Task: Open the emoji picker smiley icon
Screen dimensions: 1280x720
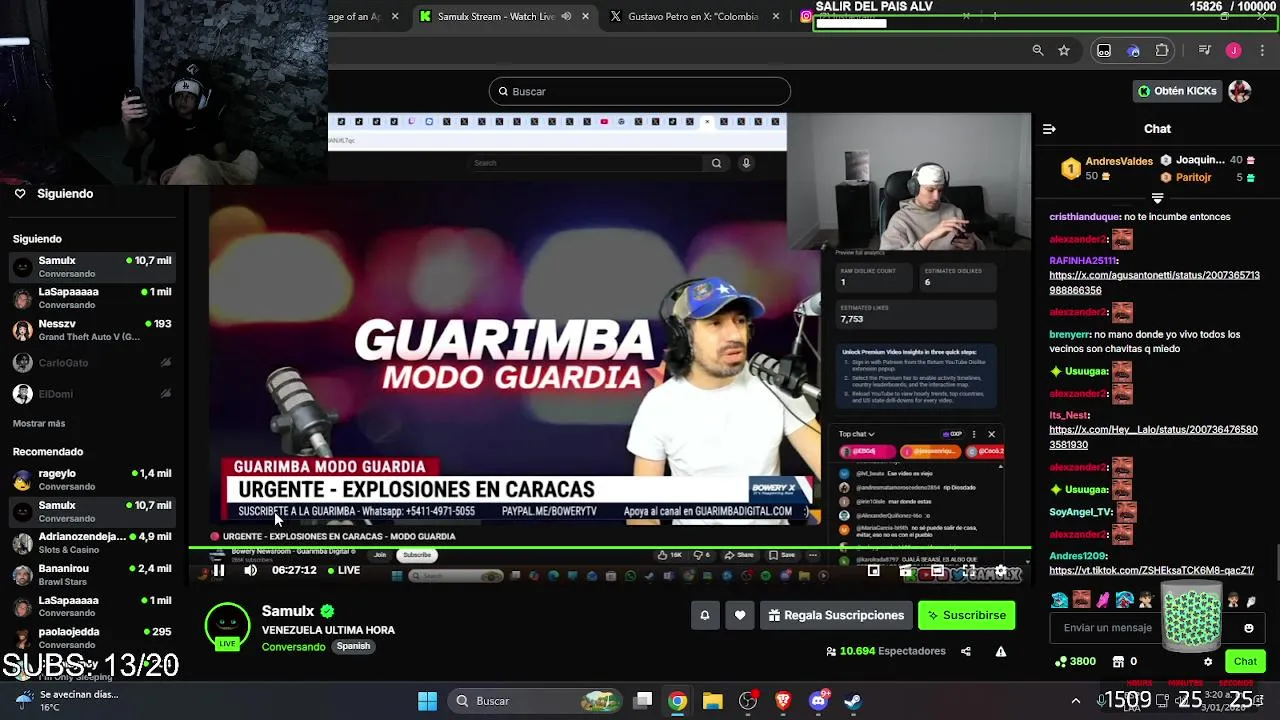Action: 1248,628
